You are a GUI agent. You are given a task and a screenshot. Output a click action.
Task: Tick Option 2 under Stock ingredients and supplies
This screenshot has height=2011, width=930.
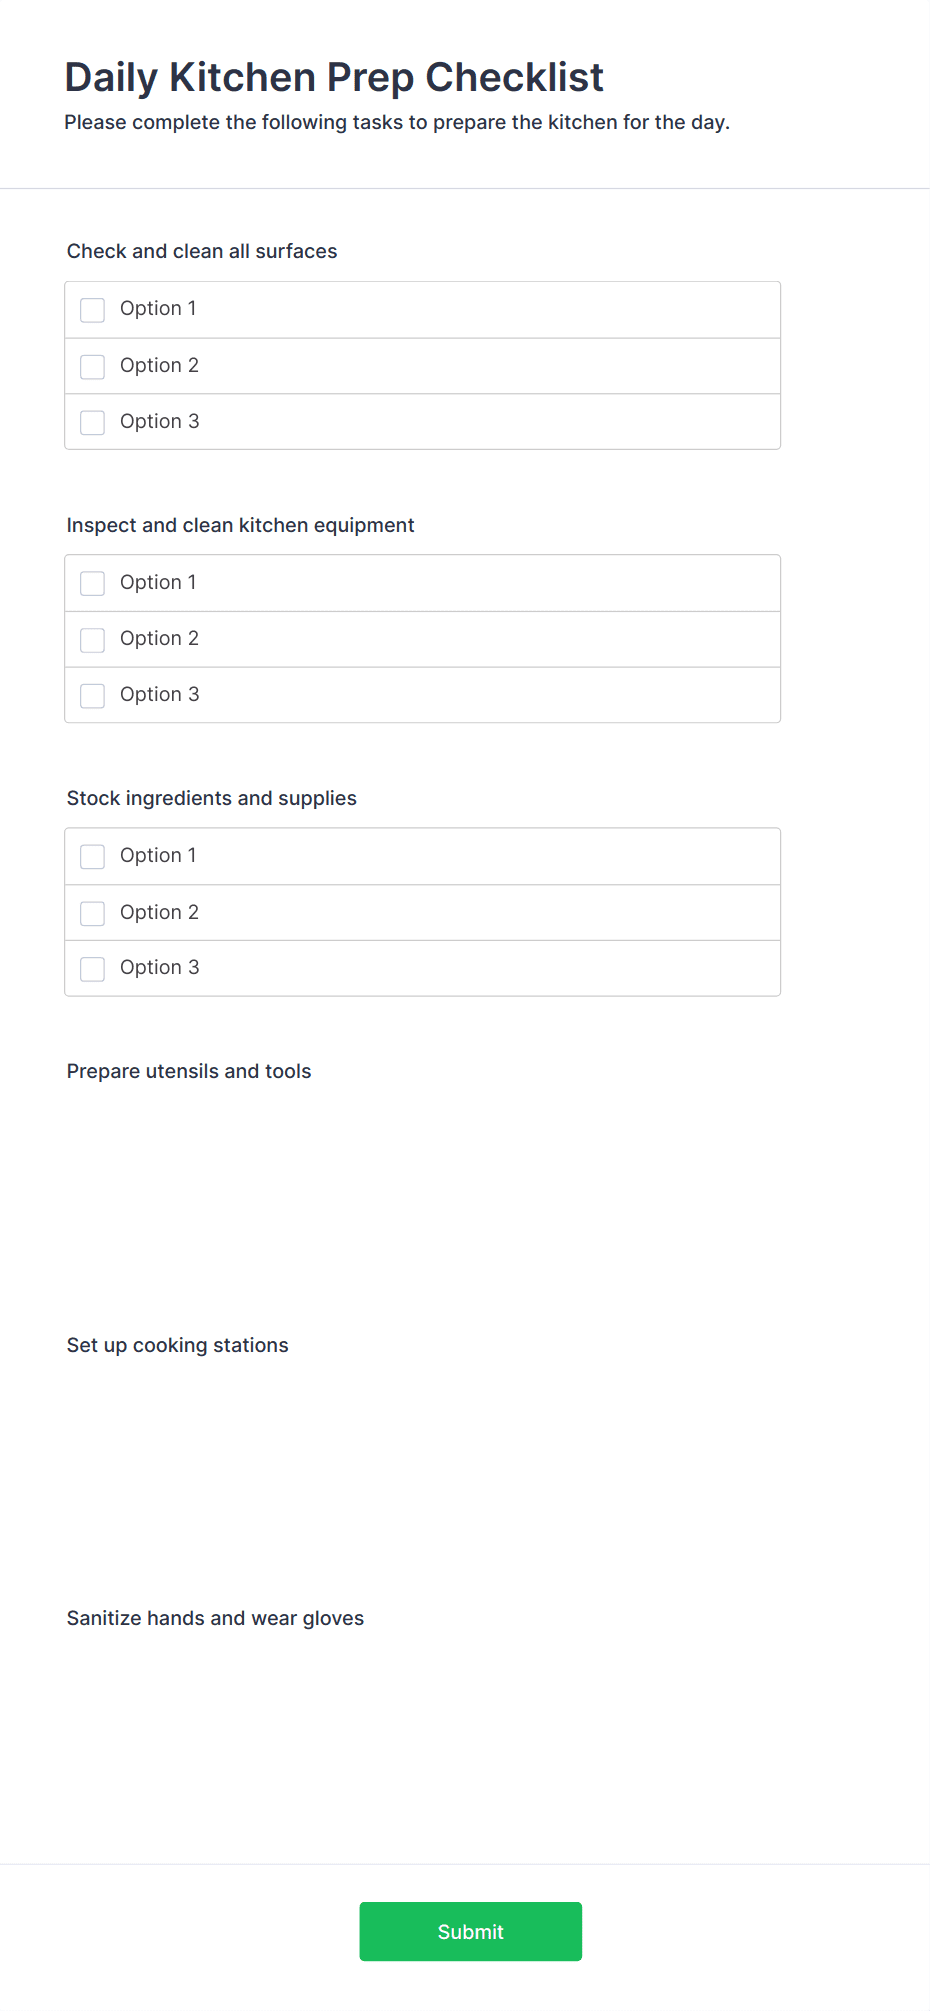[x=91, y=913]
